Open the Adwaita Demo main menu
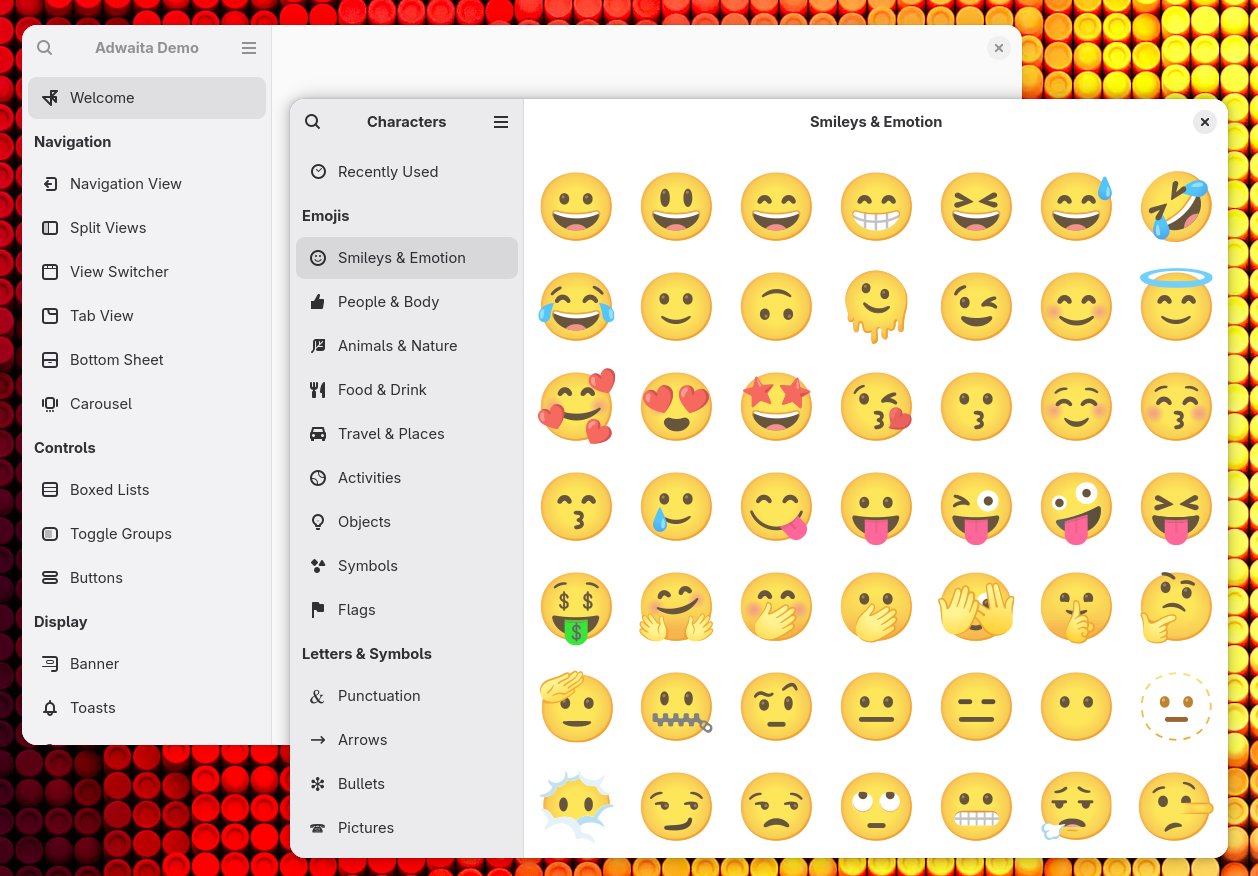The width and height of the screenshot is (1258, 876). coord(249,48)
